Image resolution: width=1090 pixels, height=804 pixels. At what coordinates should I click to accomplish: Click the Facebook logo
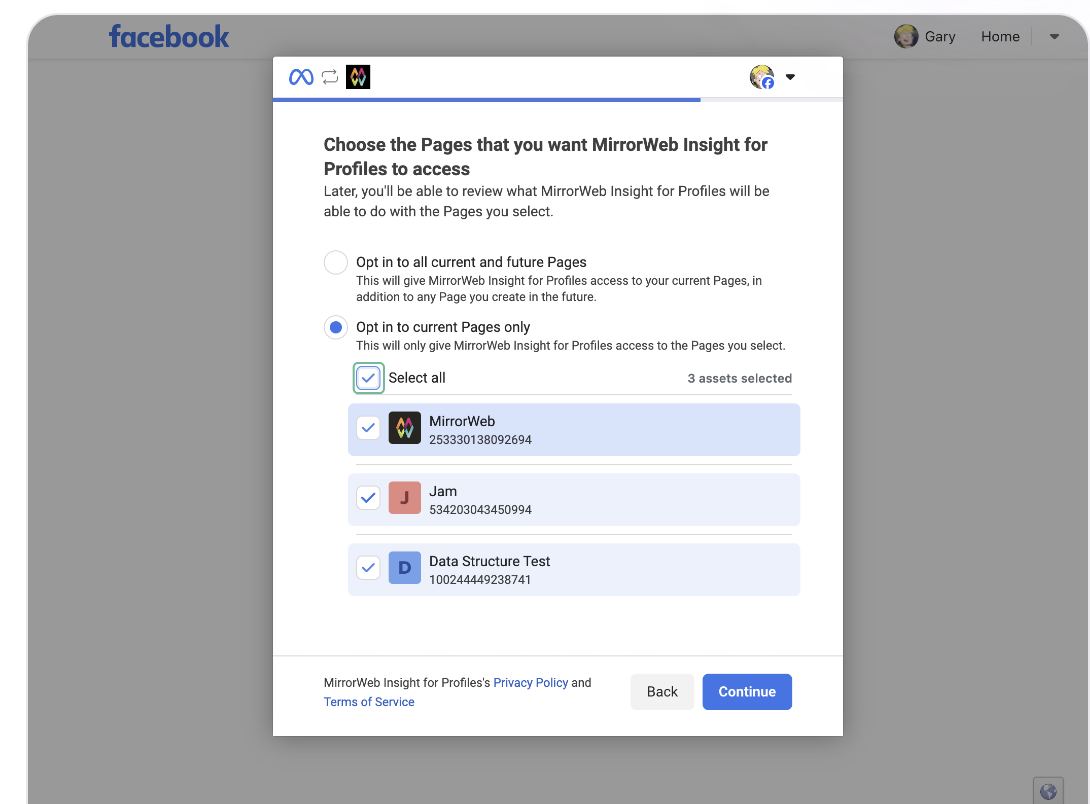click(x=169, y=37)
